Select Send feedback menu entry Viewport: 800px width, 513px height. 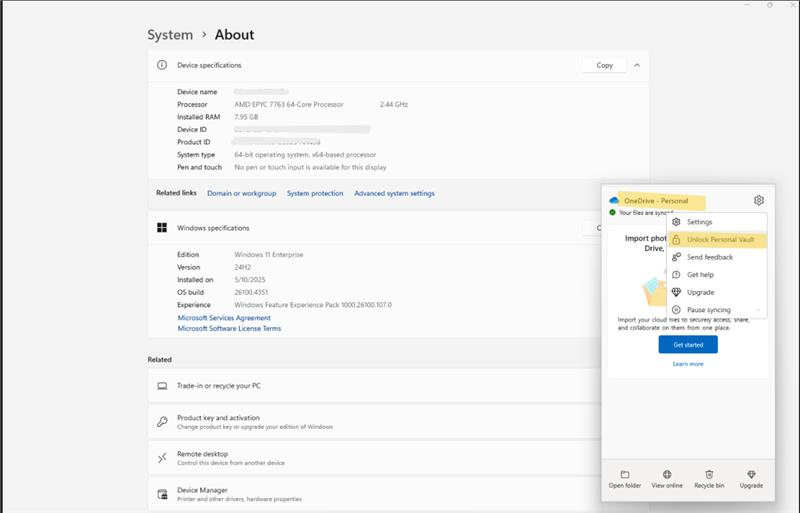click(717, 257)
